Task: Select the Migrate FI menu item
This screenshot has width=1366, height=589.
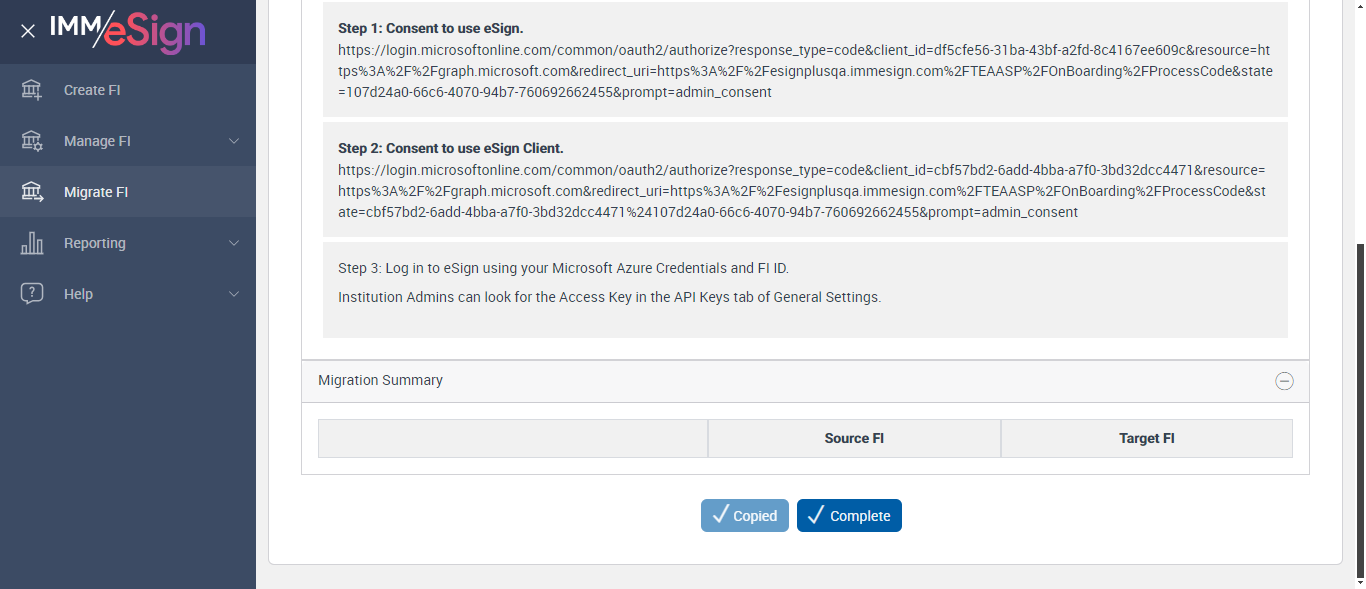Action: coord(96,192)
